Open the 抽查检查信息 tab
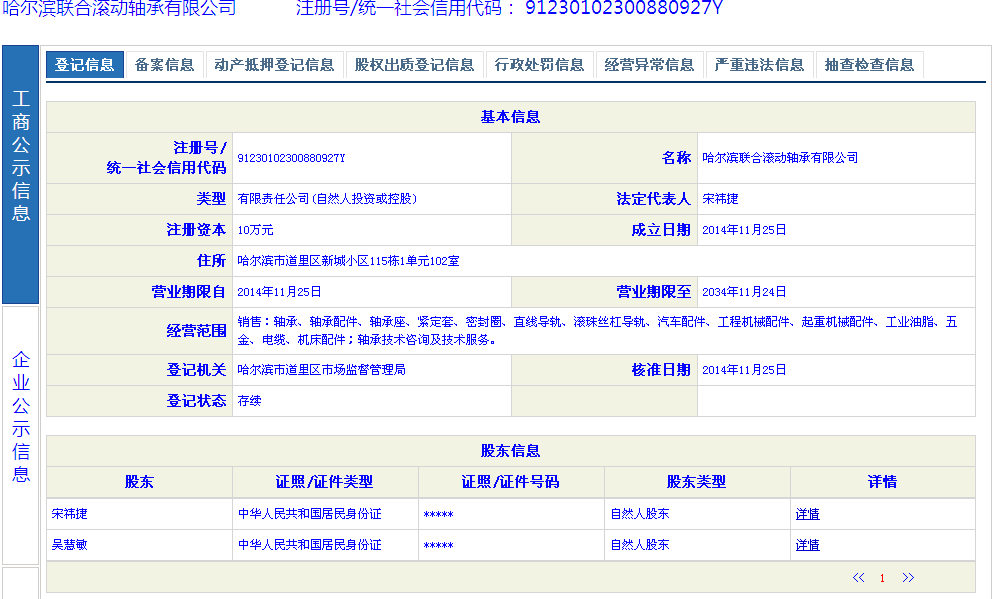 pyautogui.click(x=869, y=65)
